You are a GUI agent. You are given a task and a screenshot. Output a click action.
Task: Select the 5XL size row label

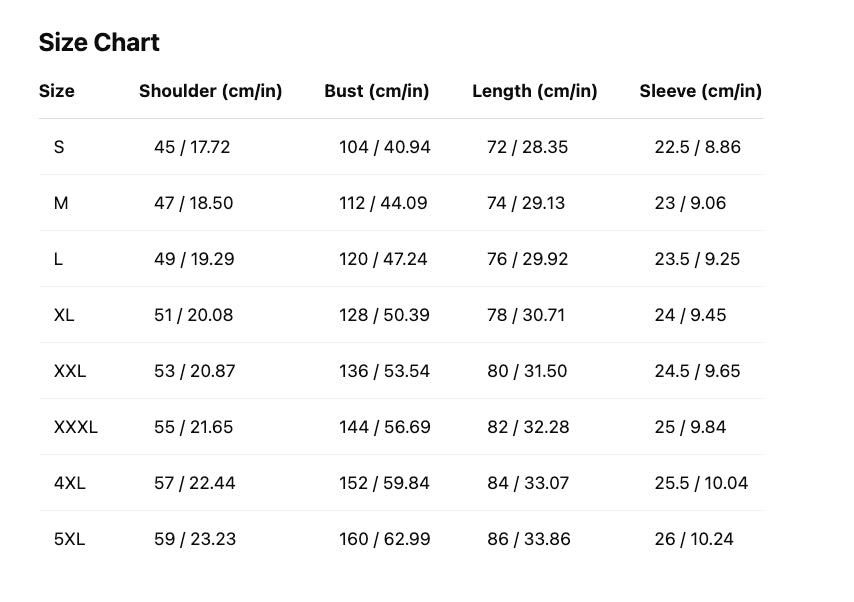[x=70, y=539]
